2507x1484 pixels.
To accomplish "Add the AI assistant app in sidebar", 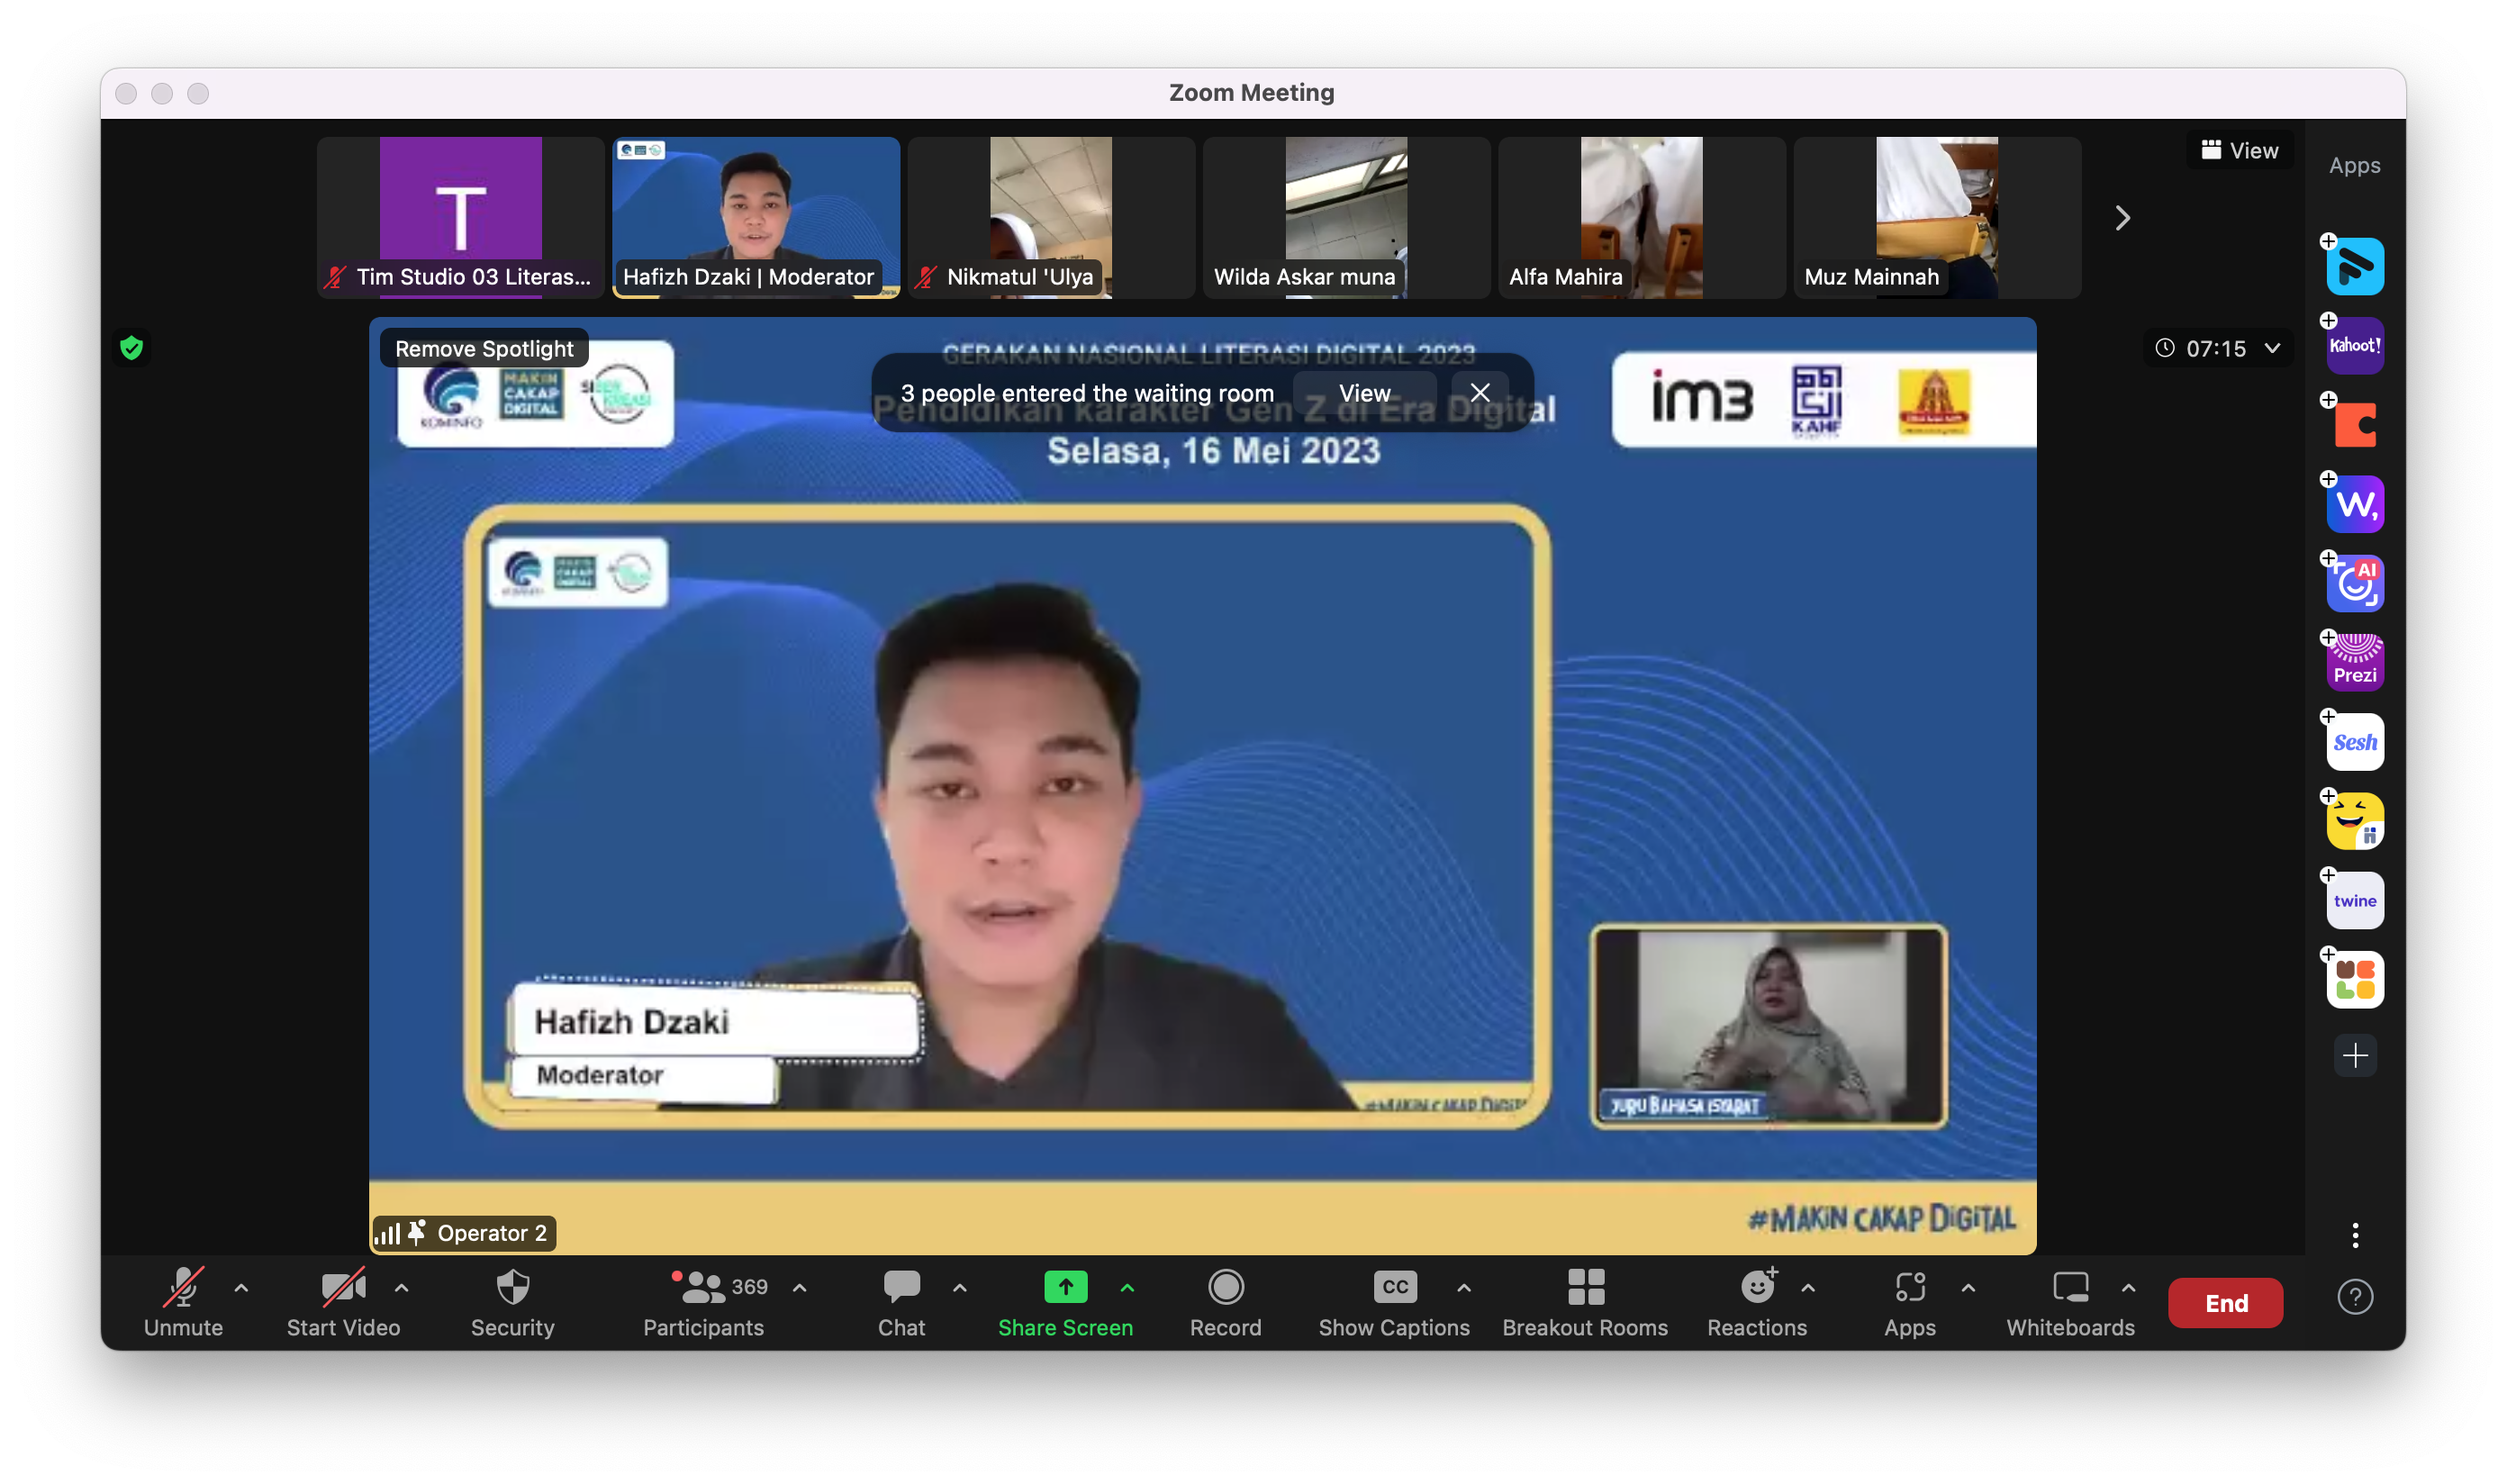I will (x=2354, y=582).
